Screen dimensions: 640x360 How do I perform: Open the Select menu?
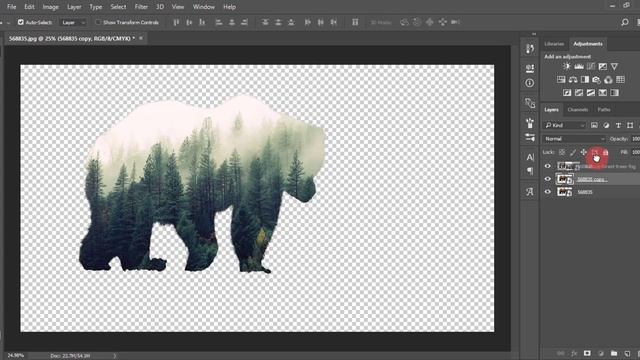pyautogui.click(x=118, y=7)
